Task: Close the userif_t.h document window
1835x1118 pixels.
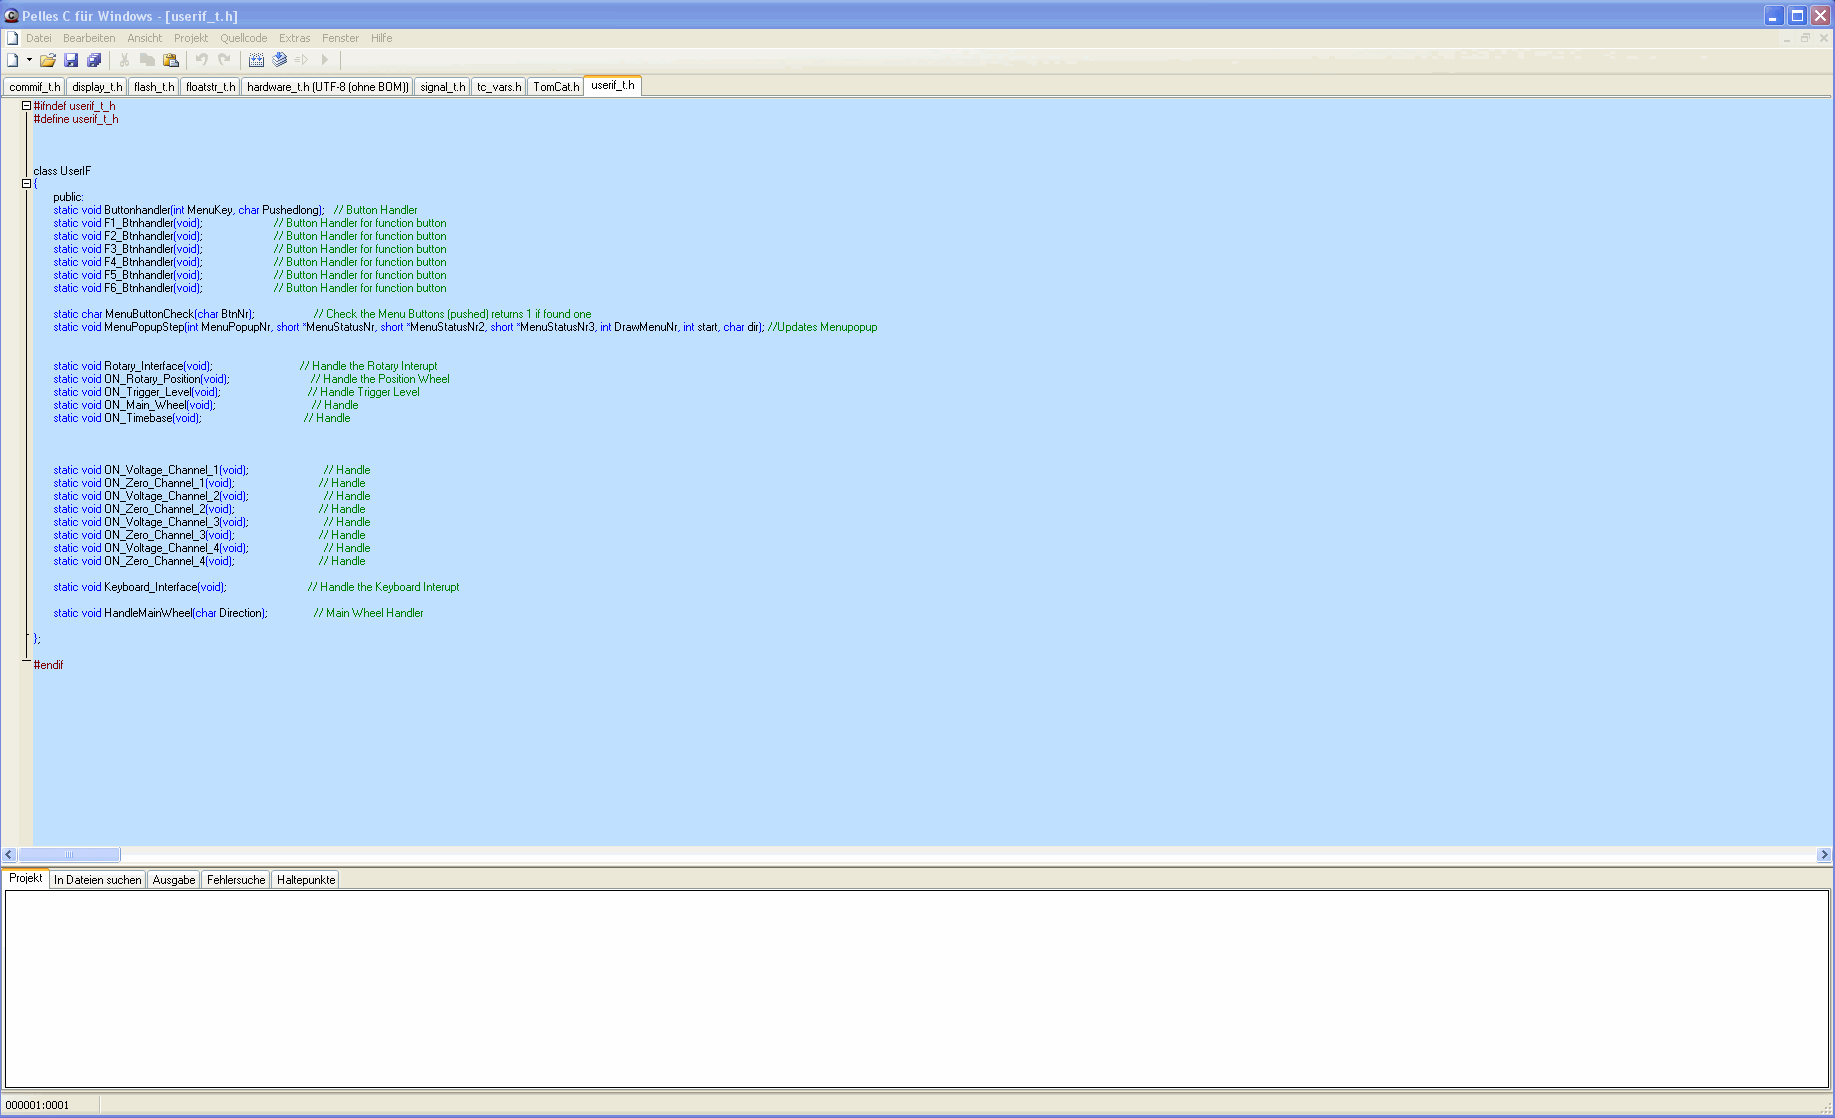Action: 1823,38
